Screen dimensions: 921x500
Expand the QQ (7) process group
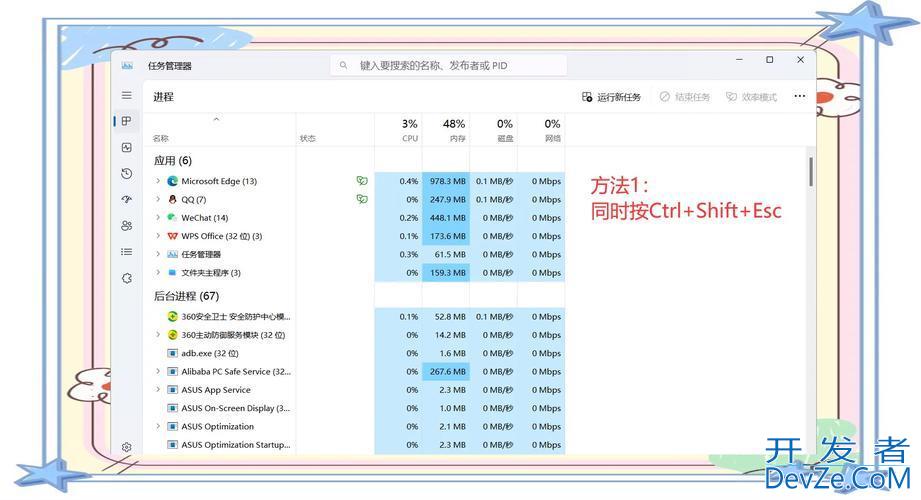coord(157,199)
